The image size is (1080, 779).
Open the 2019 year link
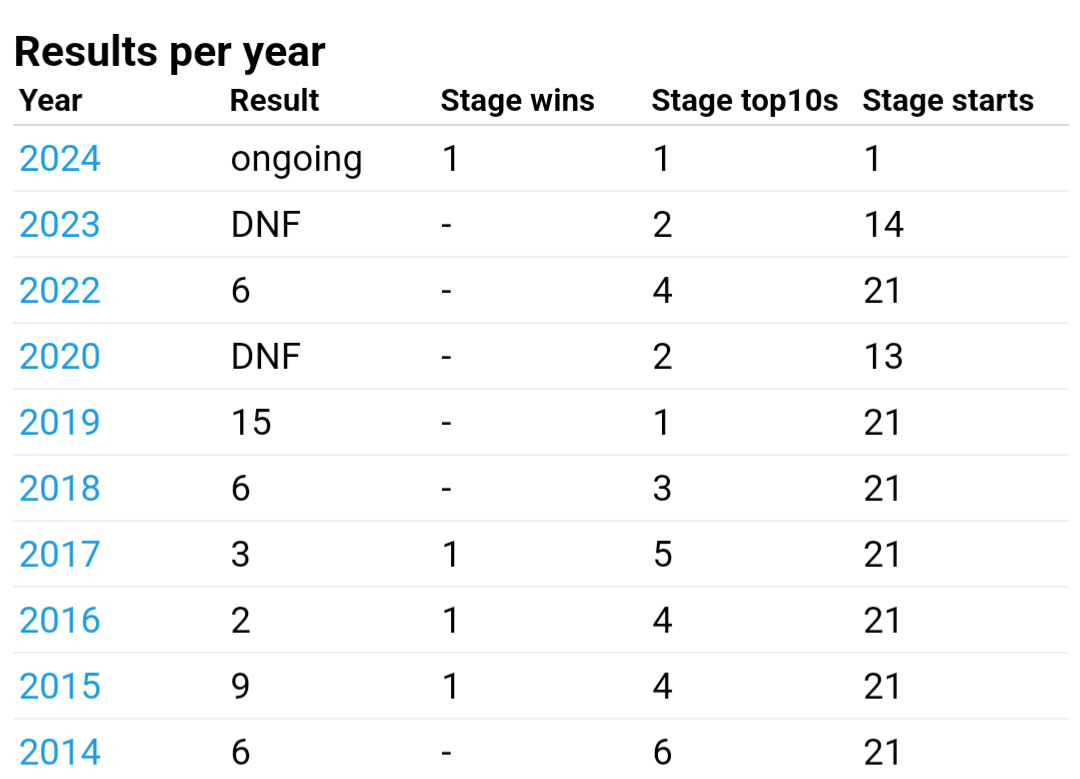click(x=60, y=423)
